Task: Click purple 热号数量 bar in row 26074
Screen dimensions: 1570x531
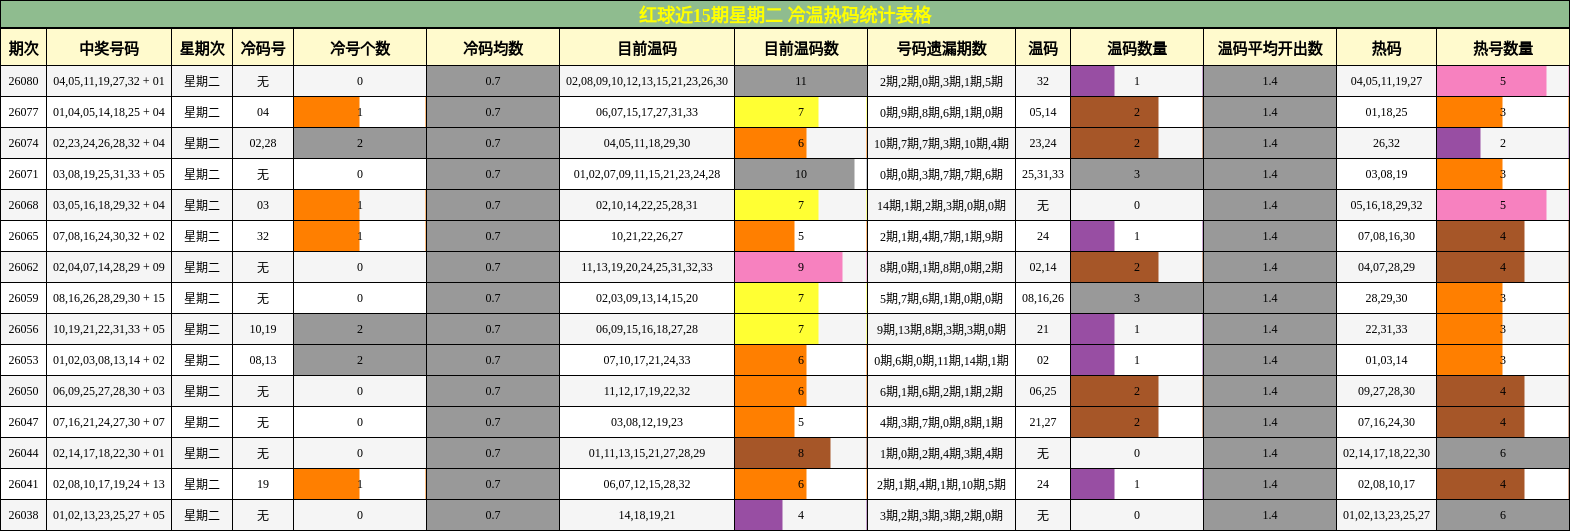Action: 1458,143
